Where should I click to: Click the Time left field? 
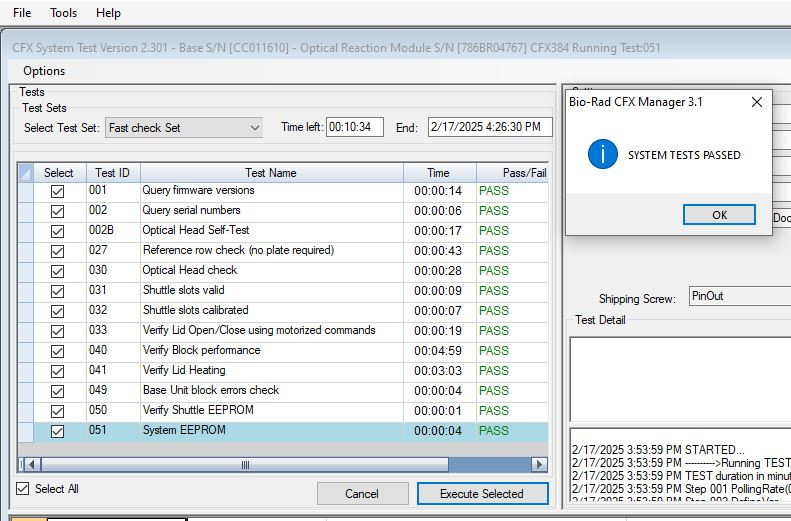(354, 128)
